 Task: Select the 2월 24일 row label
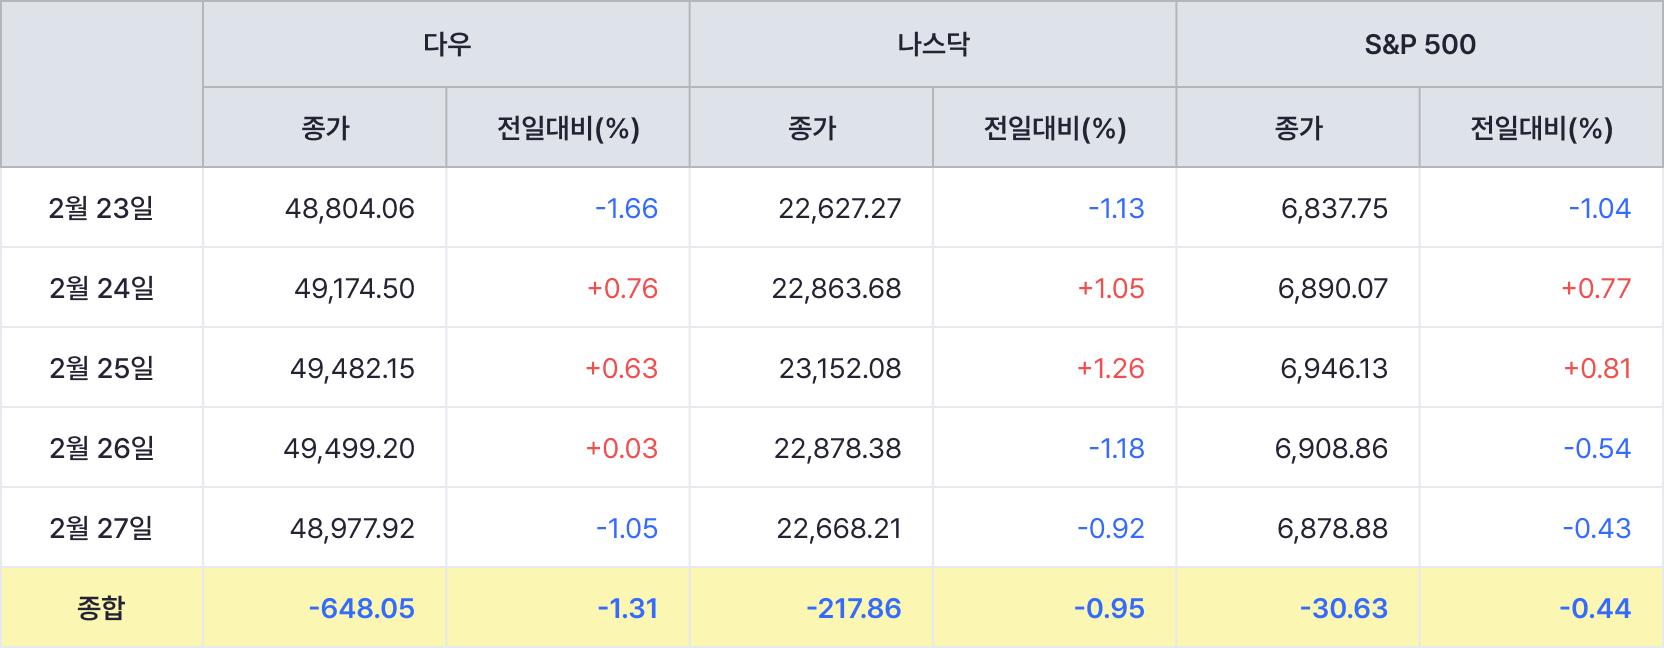(x=101, y=288)
